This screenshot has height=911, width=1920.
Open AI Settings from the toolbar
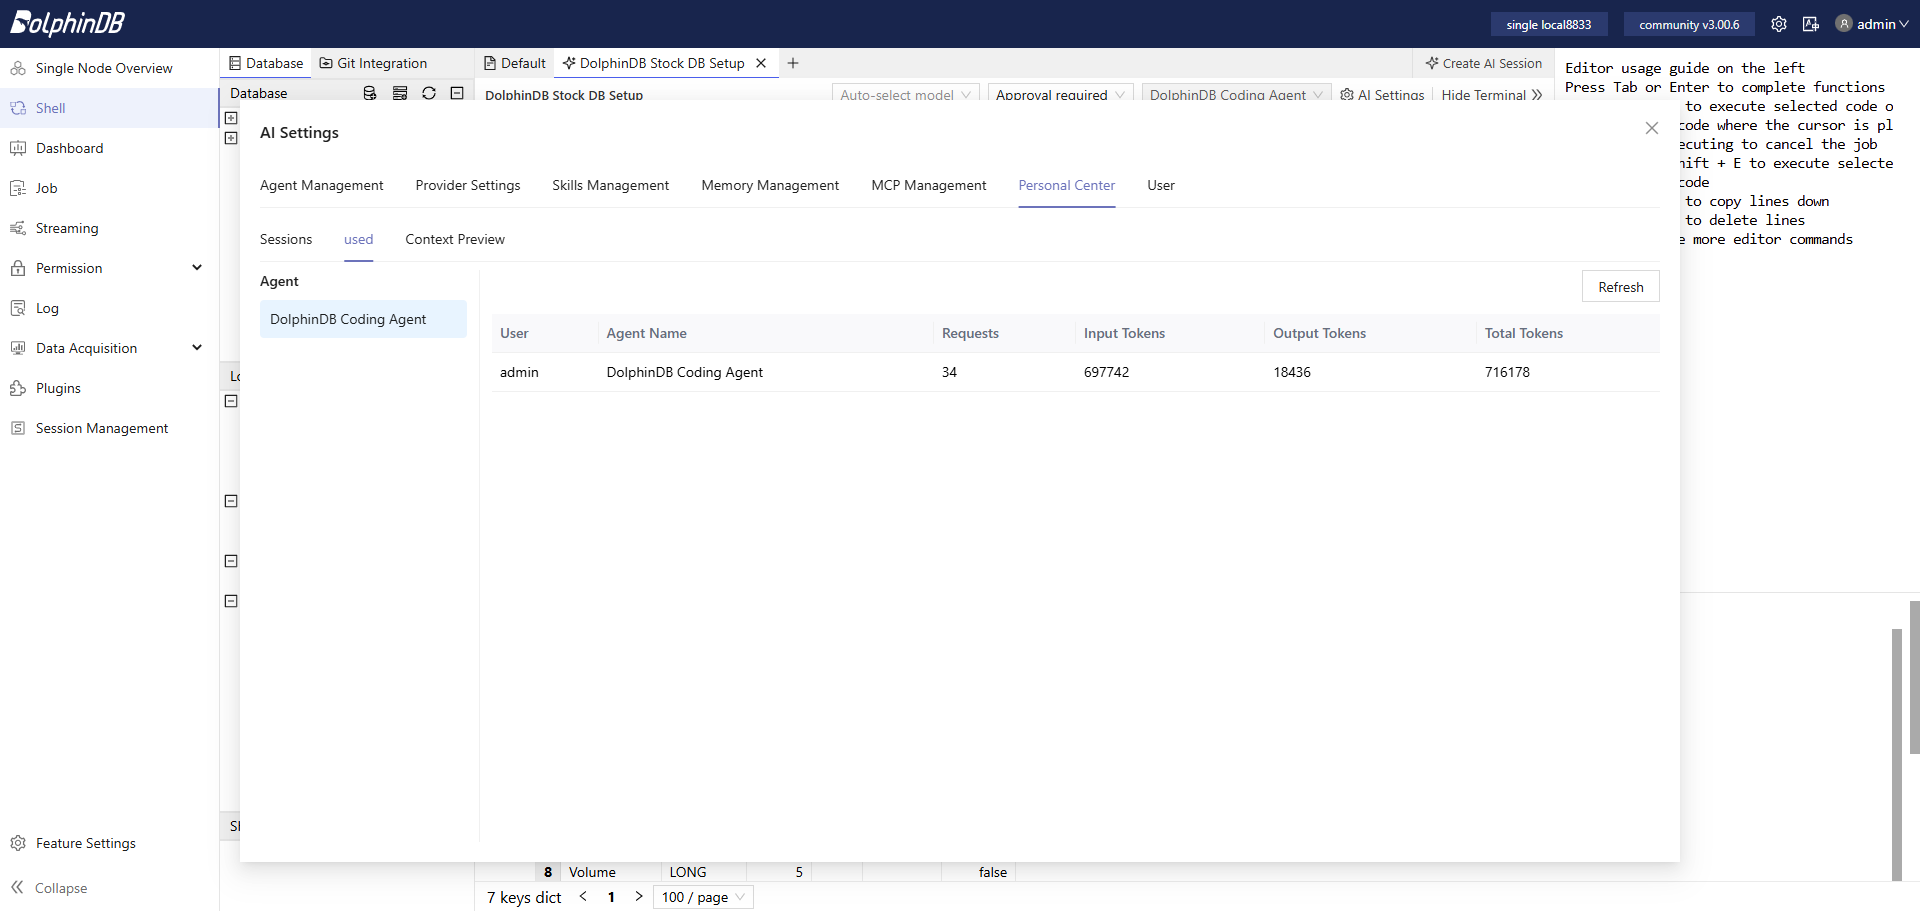coord(1382,95)
